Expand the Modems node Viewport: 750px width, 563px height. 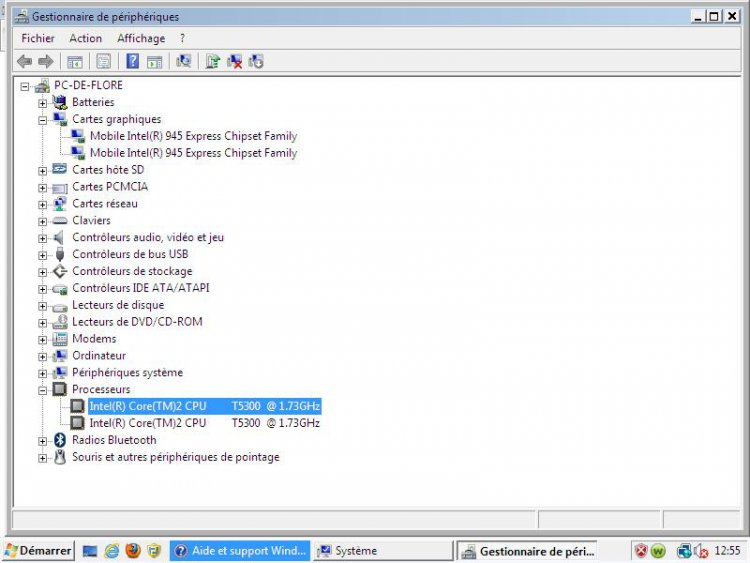point(43,340)
